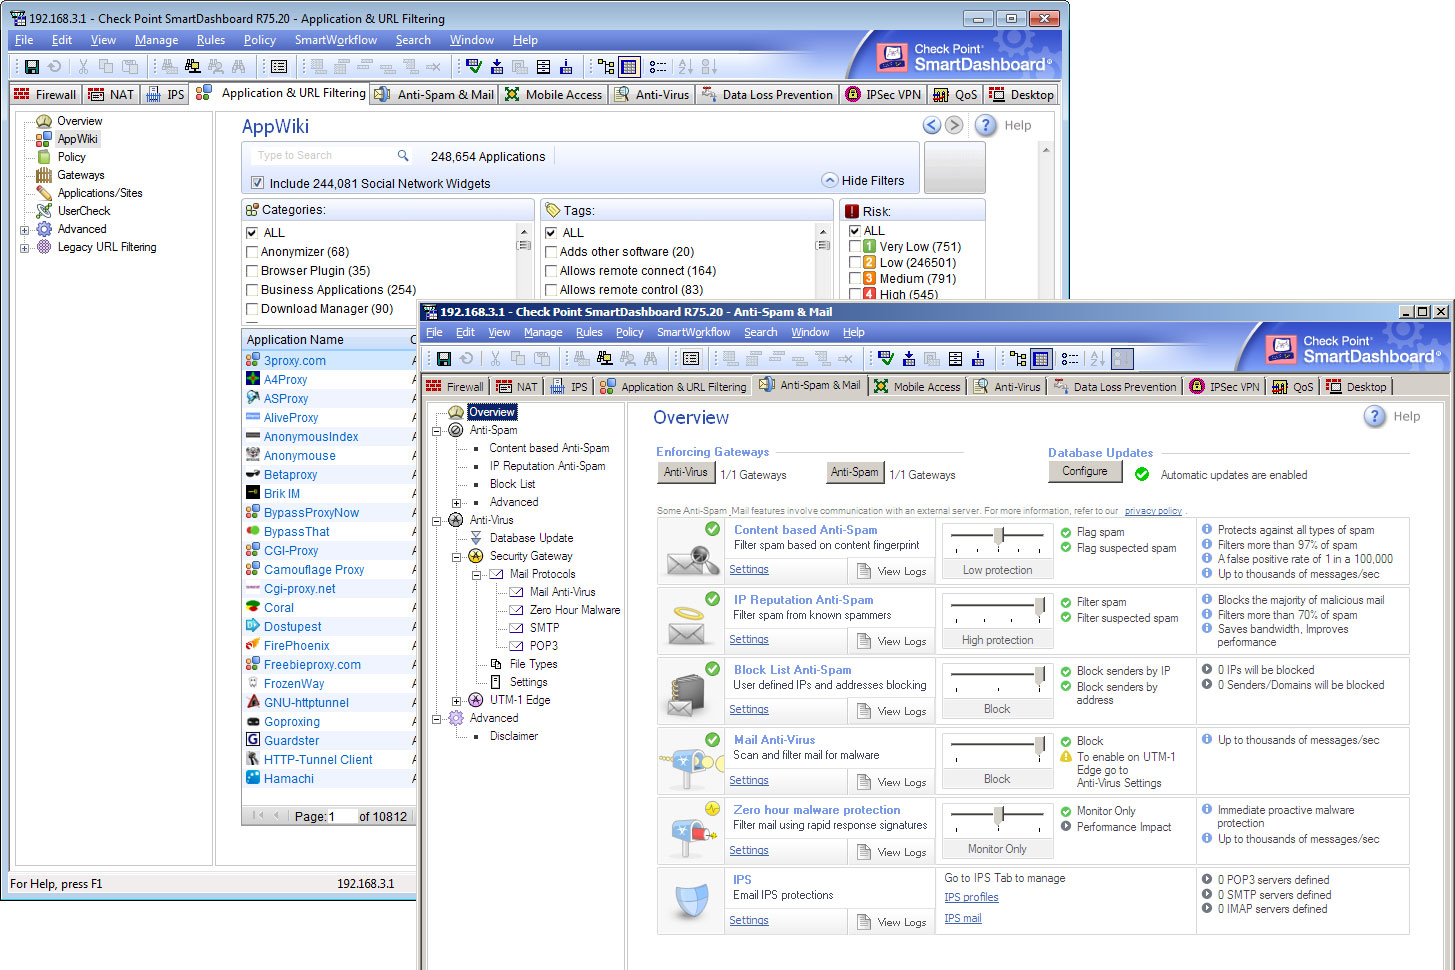The image size is (1455, 970).
Task: Check the Browser Plugin (35) category
Action: (x=252, y=271)
